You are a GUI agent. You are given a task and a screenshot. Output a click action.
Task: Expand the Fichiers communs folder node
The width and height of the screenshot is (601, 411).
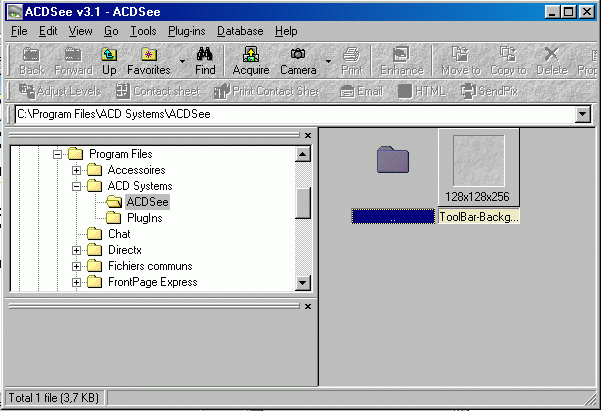tap(76, 266)
